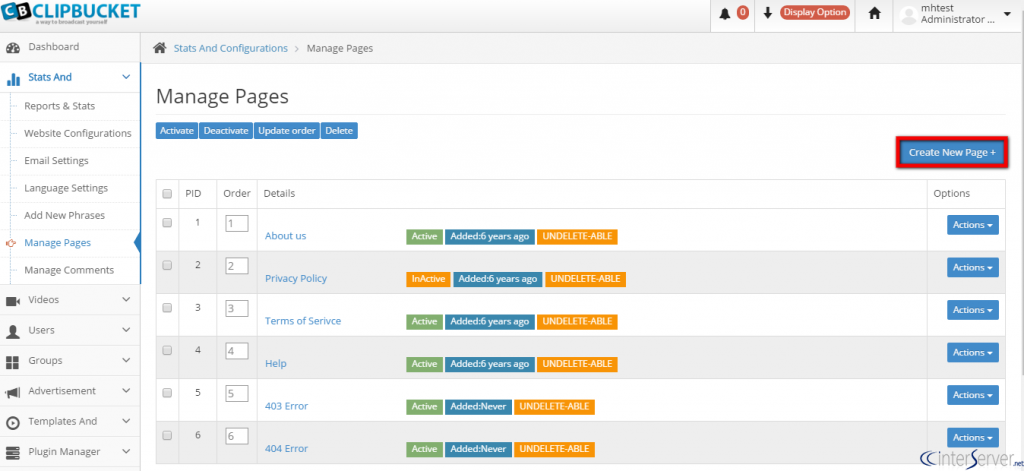Open the Privacy Policy page link

pos(296,278)
